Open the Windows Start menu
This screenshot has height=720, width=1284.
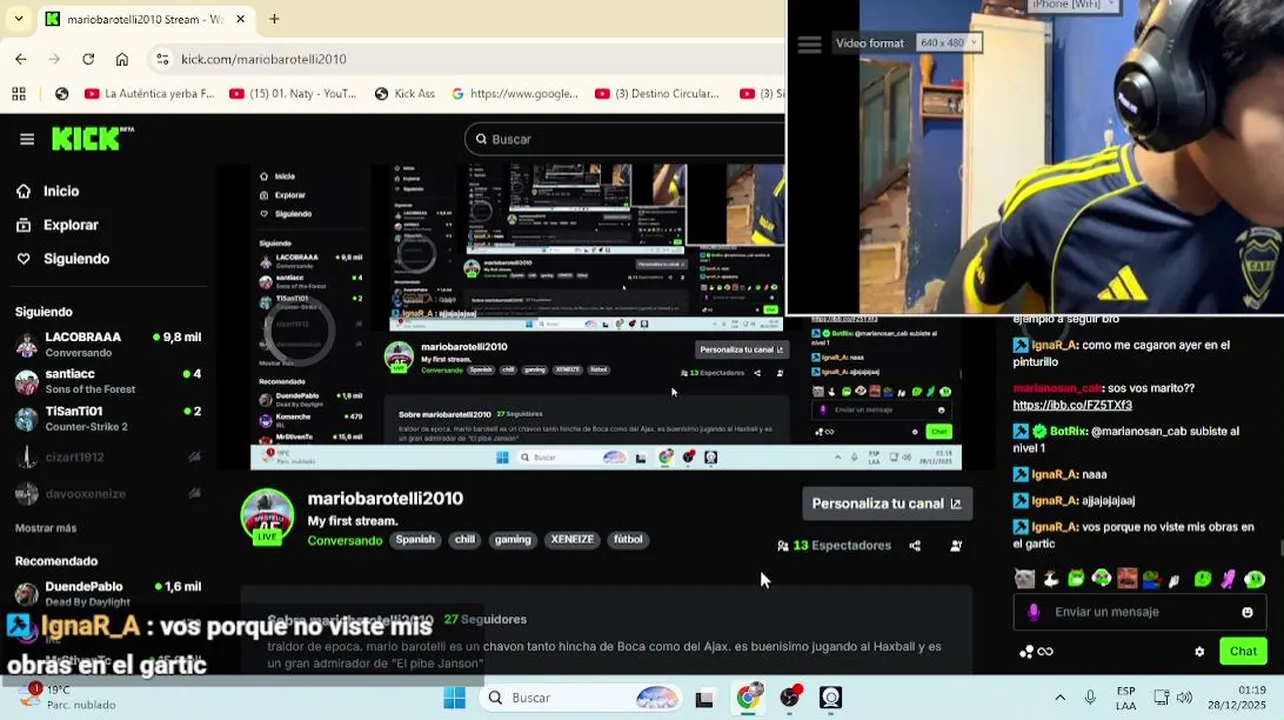(x=454, y=697)
